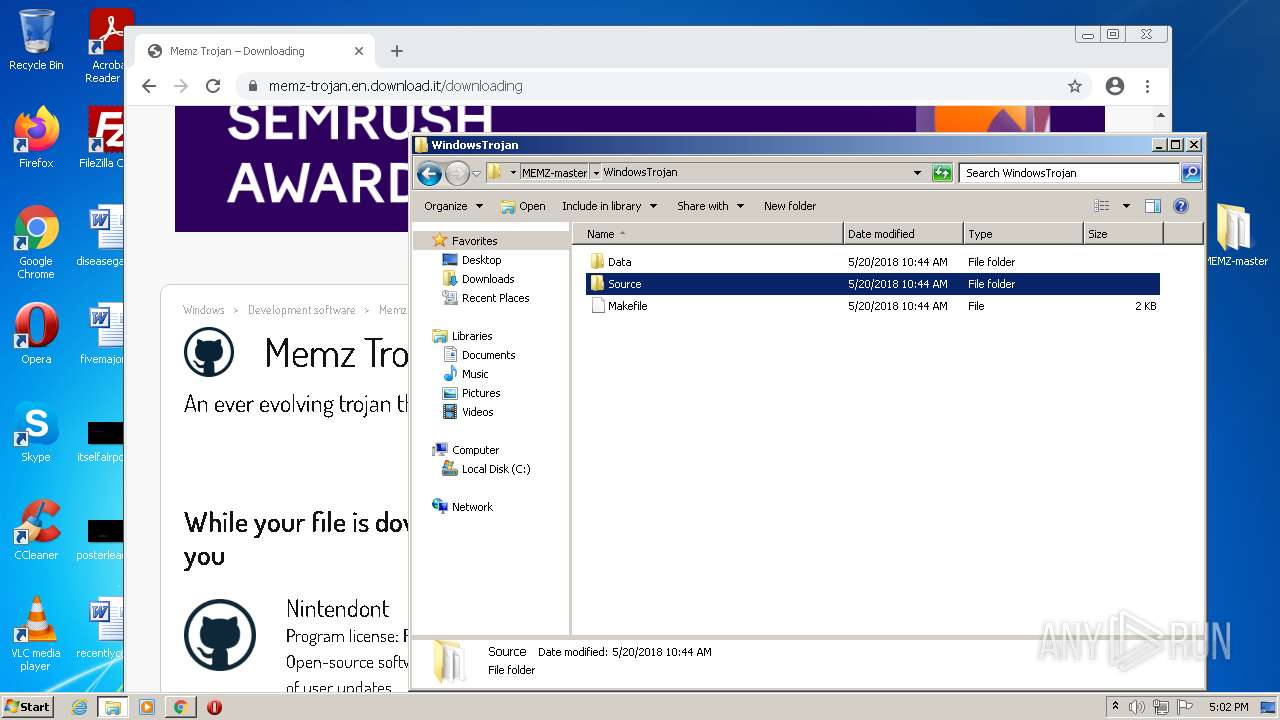Click the change view icon

1102,206
